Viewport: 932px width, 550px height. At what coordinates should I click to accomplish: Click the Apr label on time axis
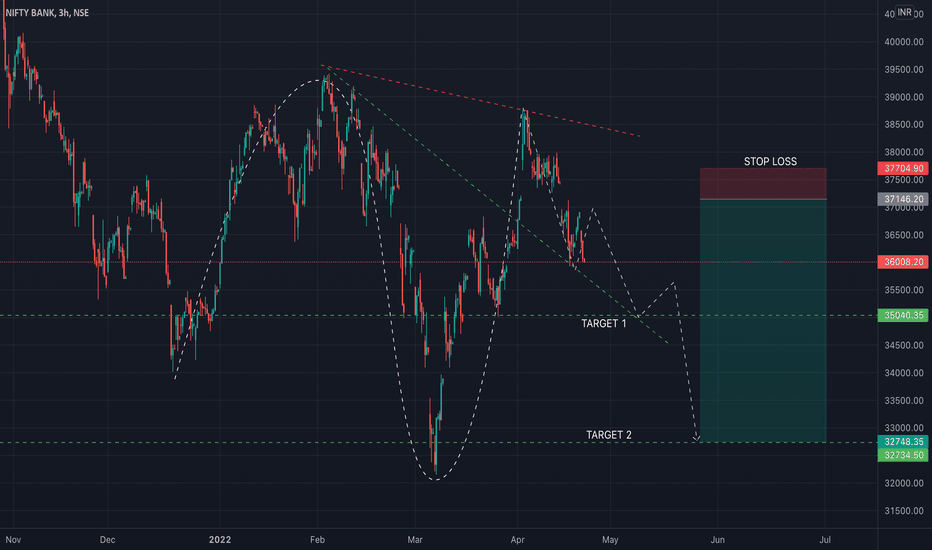click(518, 540)
